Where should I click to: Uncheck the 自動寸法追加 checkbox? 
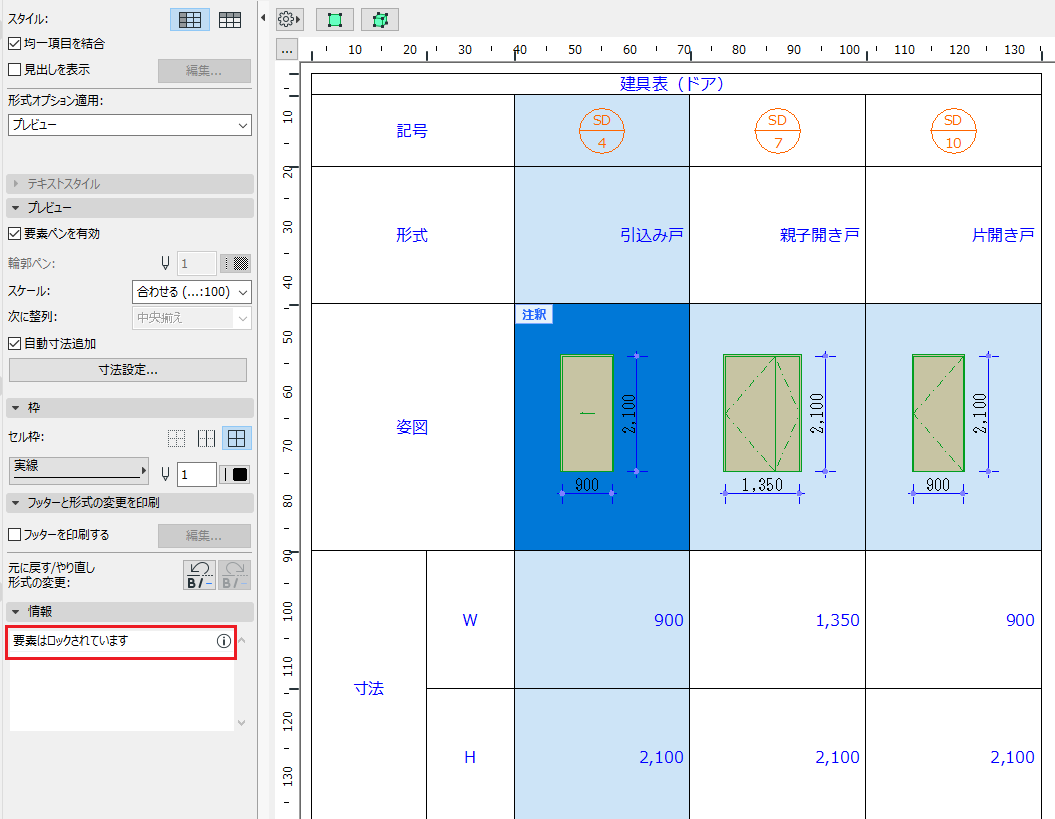pyautogui.click(x=14, y=343)
